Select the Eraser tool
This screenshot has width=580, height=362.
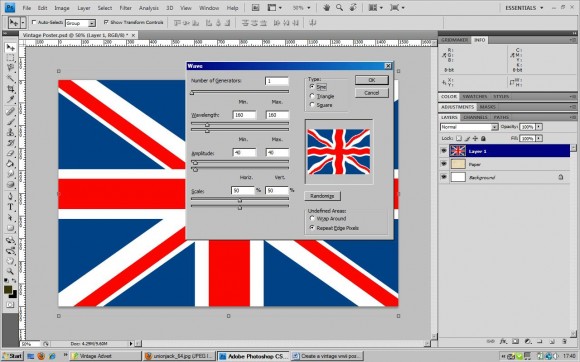coord(10,153)
